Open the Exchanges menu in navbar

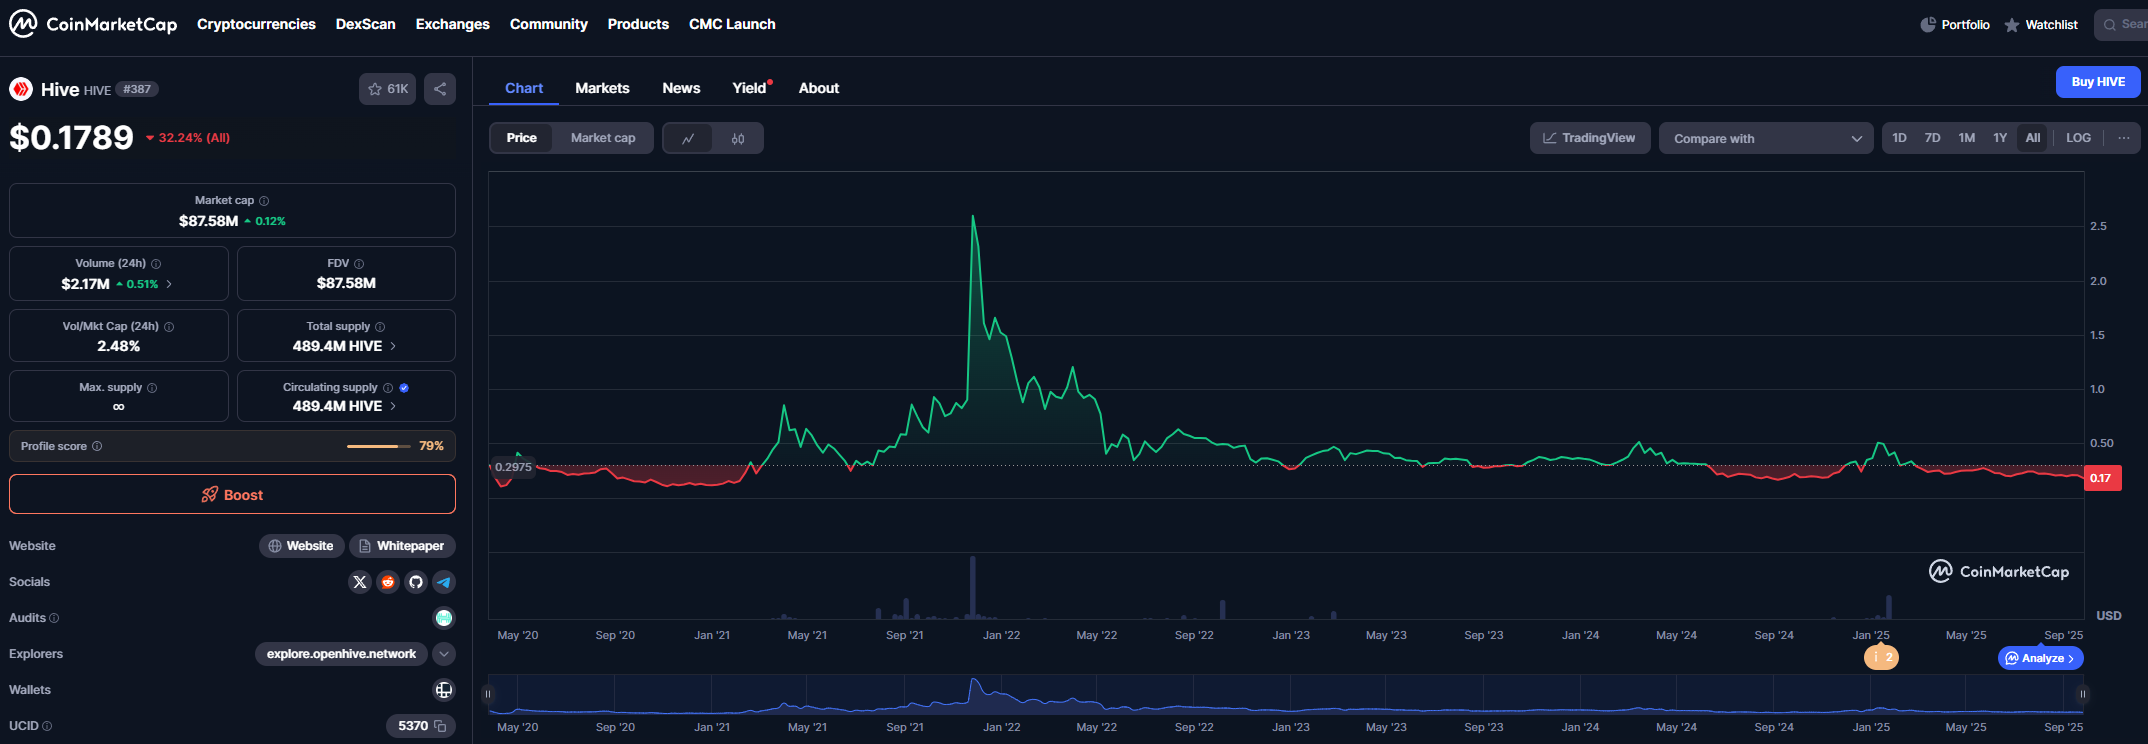(x=452, y=24)
